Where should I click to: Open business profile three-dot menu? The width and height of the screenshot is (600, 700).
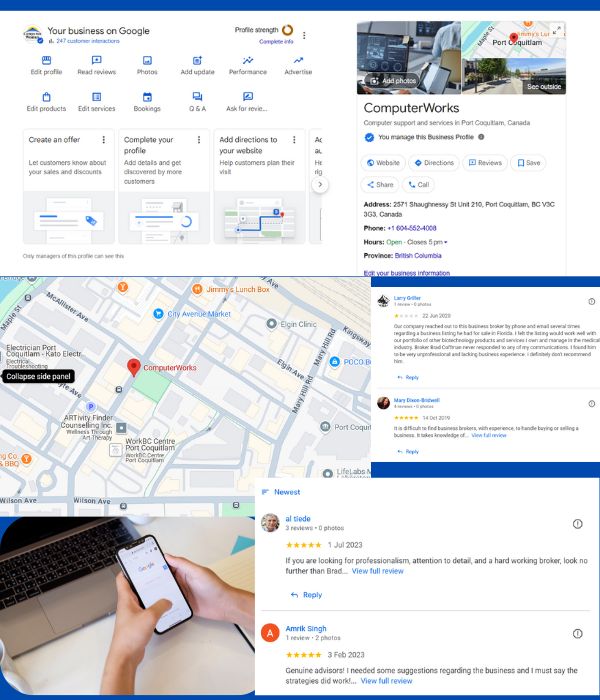304,35
